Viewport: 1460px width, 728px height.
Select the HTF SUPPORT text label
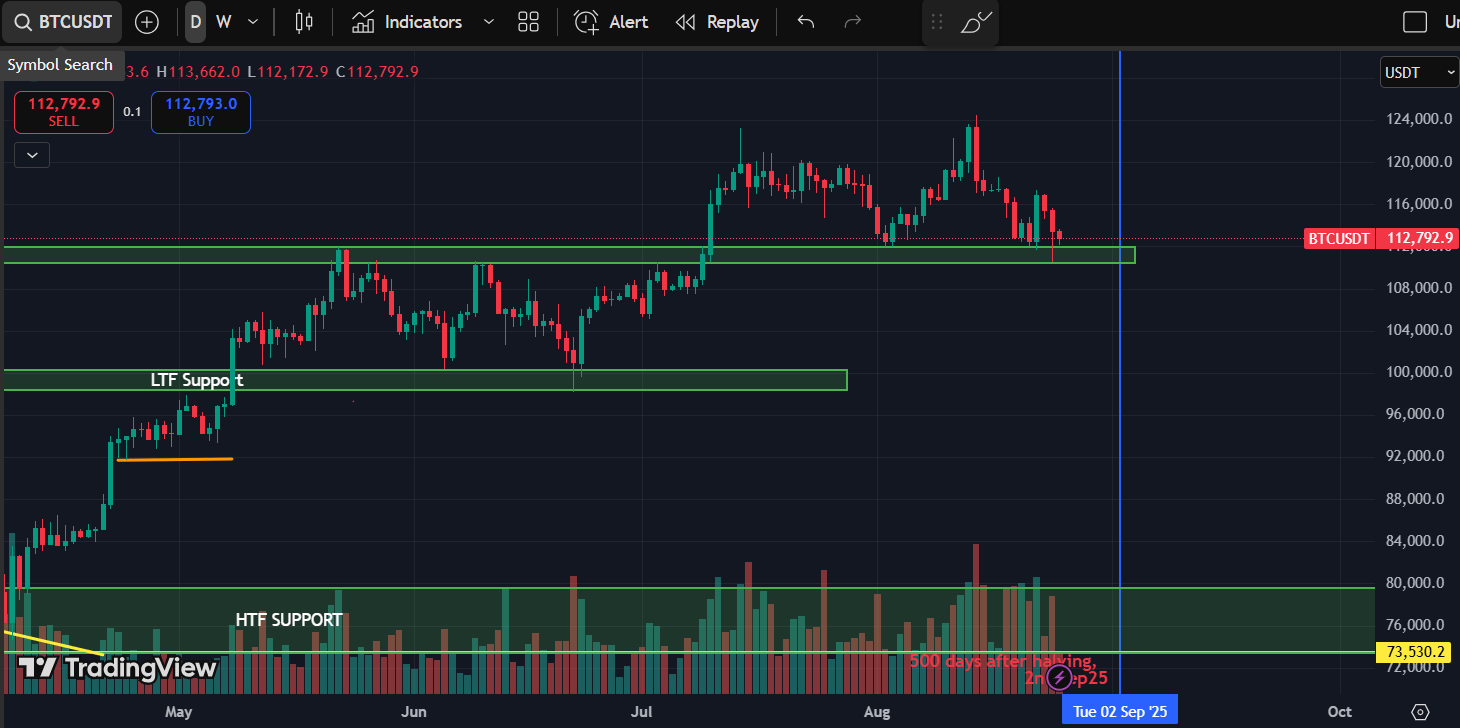pyautogui.click(x=289, y=620)
